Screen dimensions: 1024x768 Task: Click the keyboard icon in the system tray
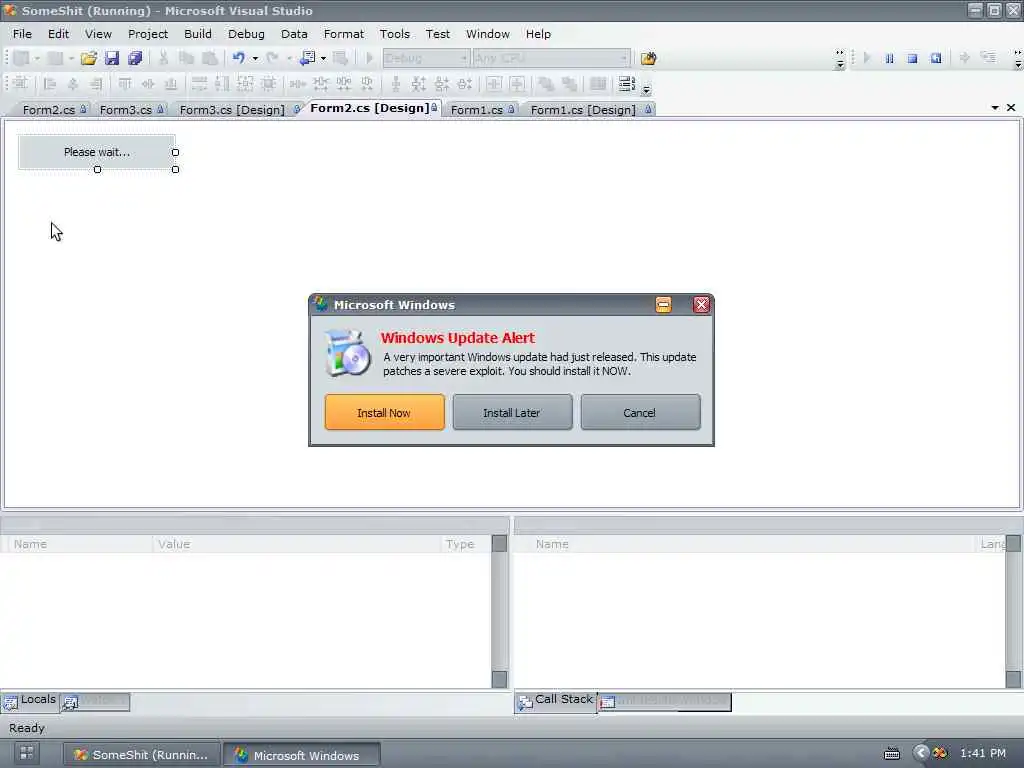click(x=891, y=754)
